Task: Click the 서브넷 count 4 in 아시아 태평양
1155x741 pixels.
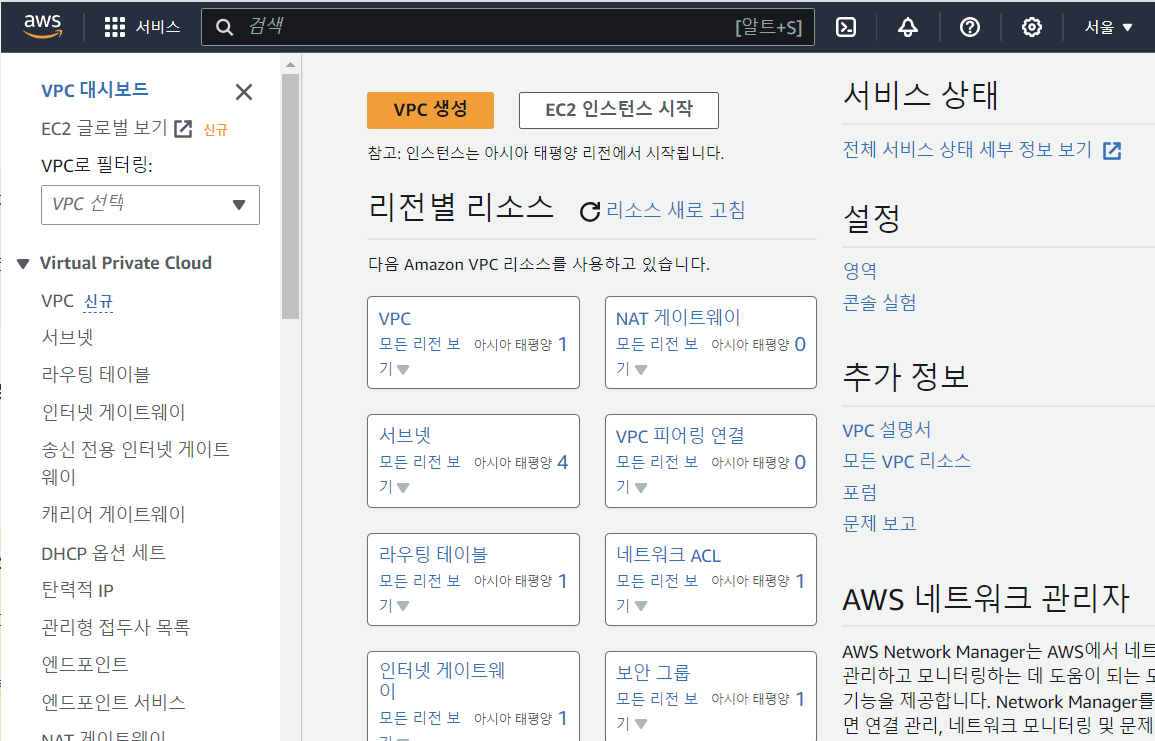Action: (563, 462)
